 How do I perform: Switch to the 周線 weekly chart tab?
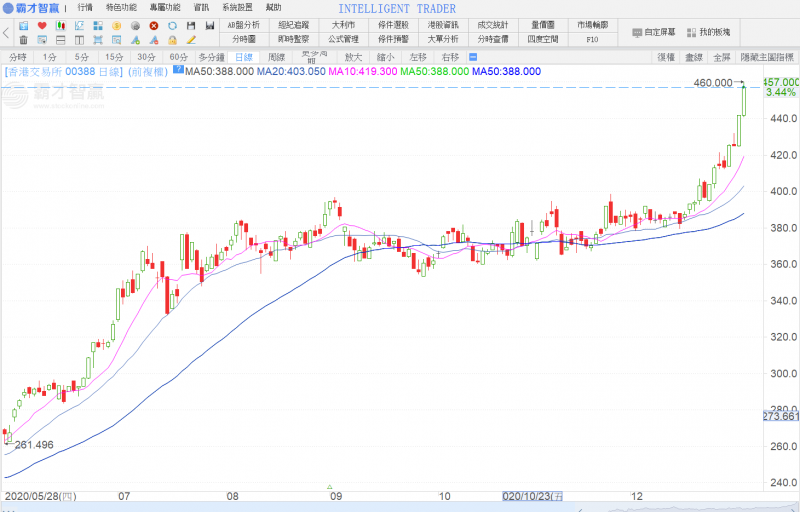pyautogui.click(x=277, y=58)
